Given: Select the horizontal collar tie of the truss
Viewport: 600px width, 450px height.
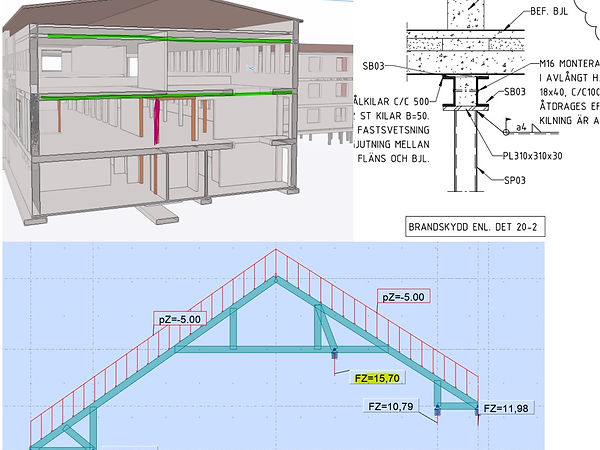Looking at the screenshot, I should [281, 349].
